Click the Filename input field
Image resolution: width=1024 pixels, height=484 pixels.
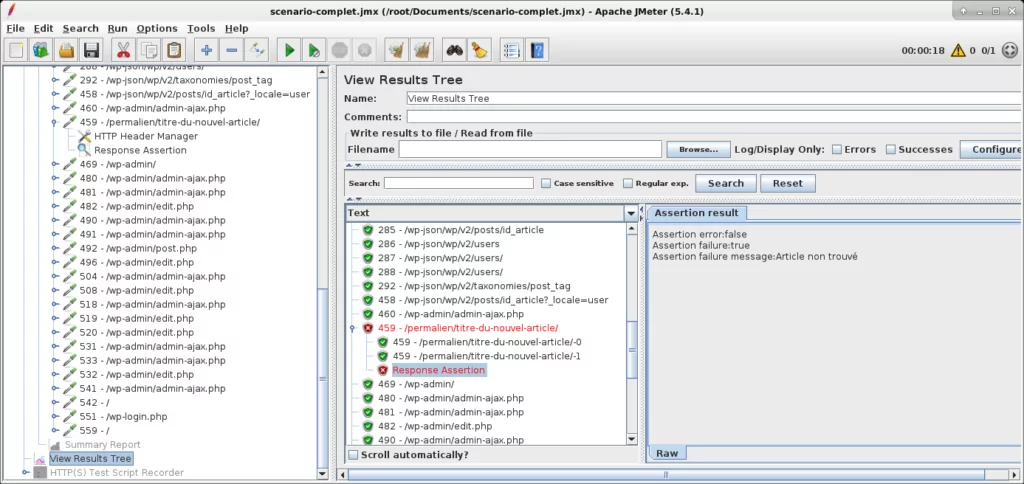point(530,150)
